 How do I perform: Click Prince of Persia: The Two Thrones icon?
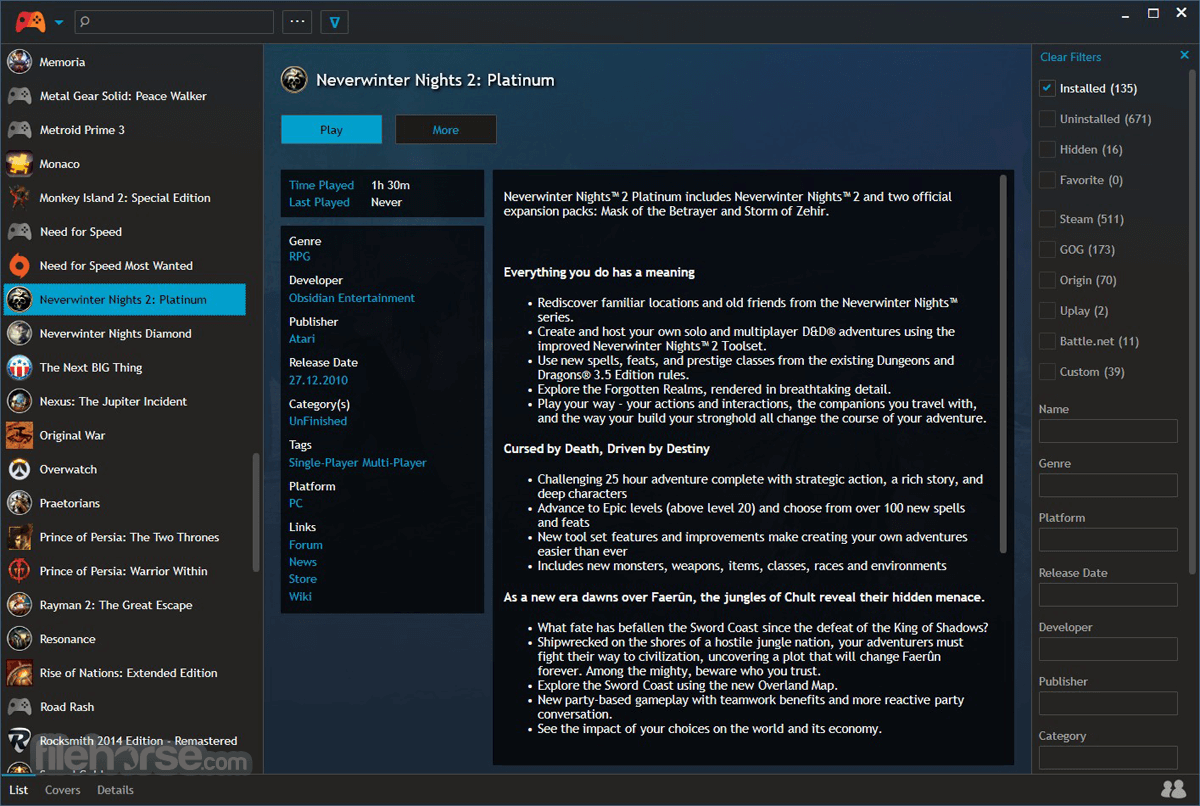click(19, 538)
